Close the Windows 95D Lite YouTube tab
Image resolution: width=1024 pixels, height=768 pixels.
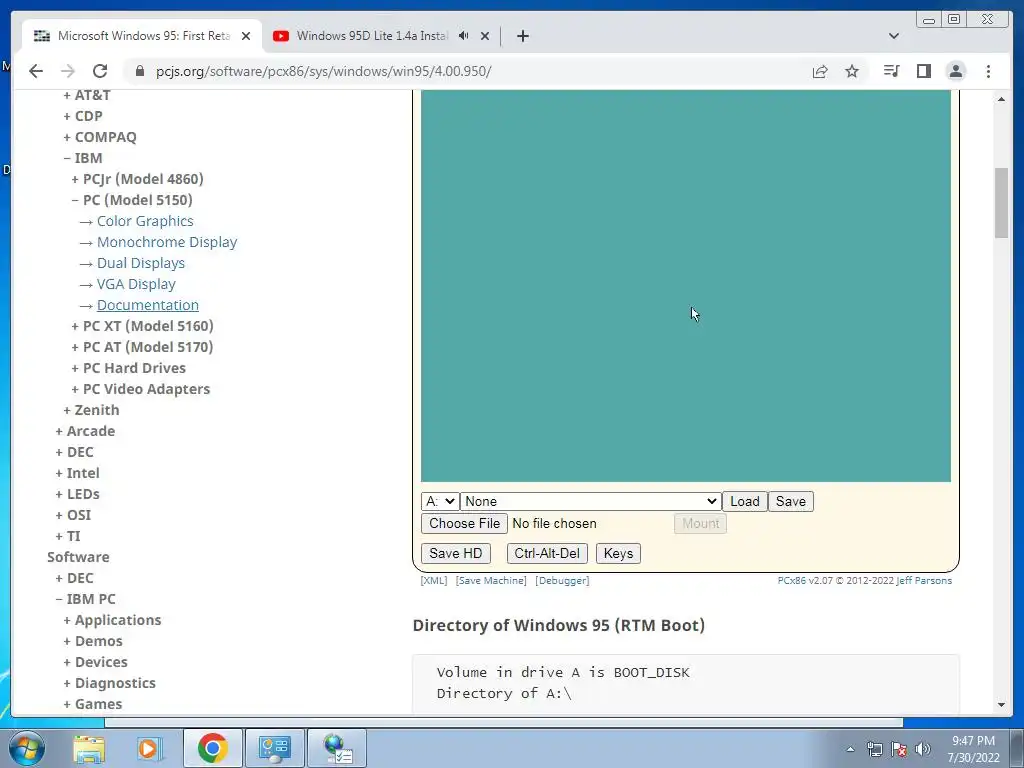pos(485,36)
